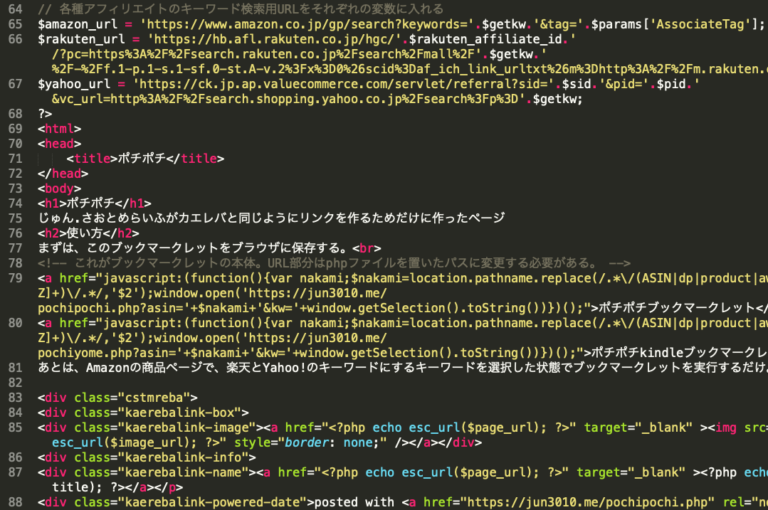Click $getkw; at end of line 67
768x510 pixels.
pos(557,99)
